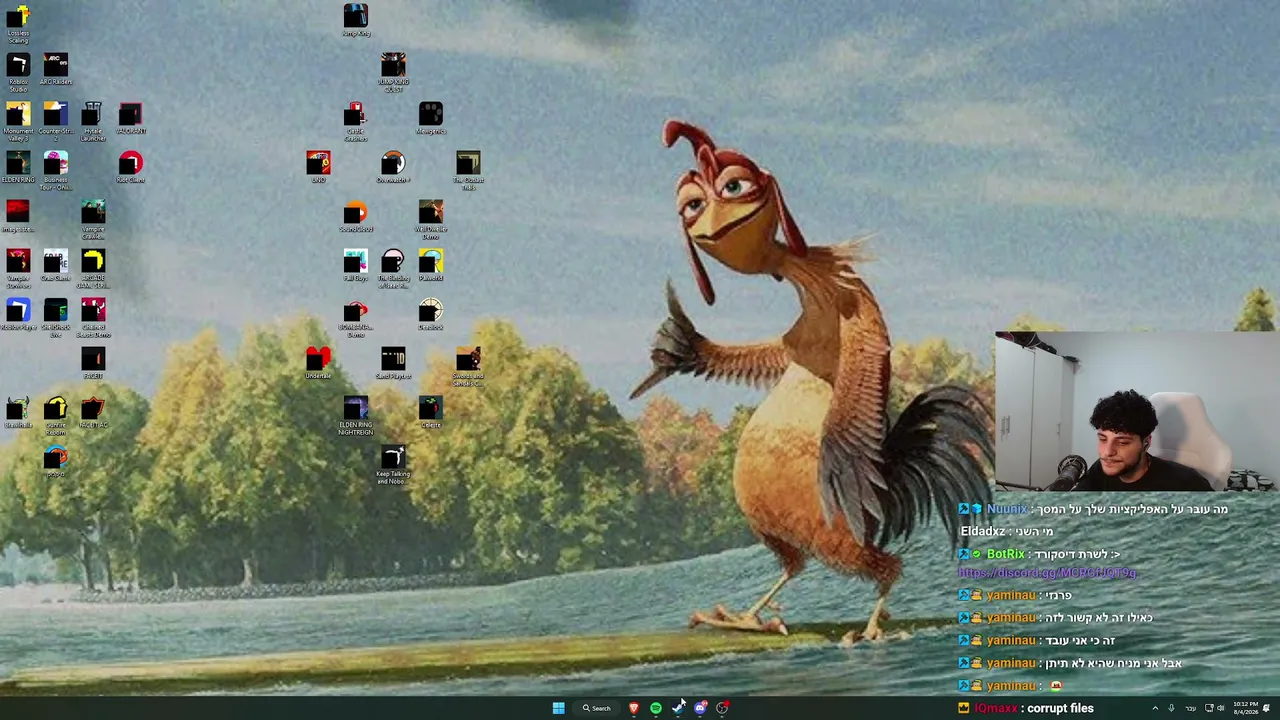Open Discord from the taskbar
Viewport: 1280px width, 720px height.
700,708
